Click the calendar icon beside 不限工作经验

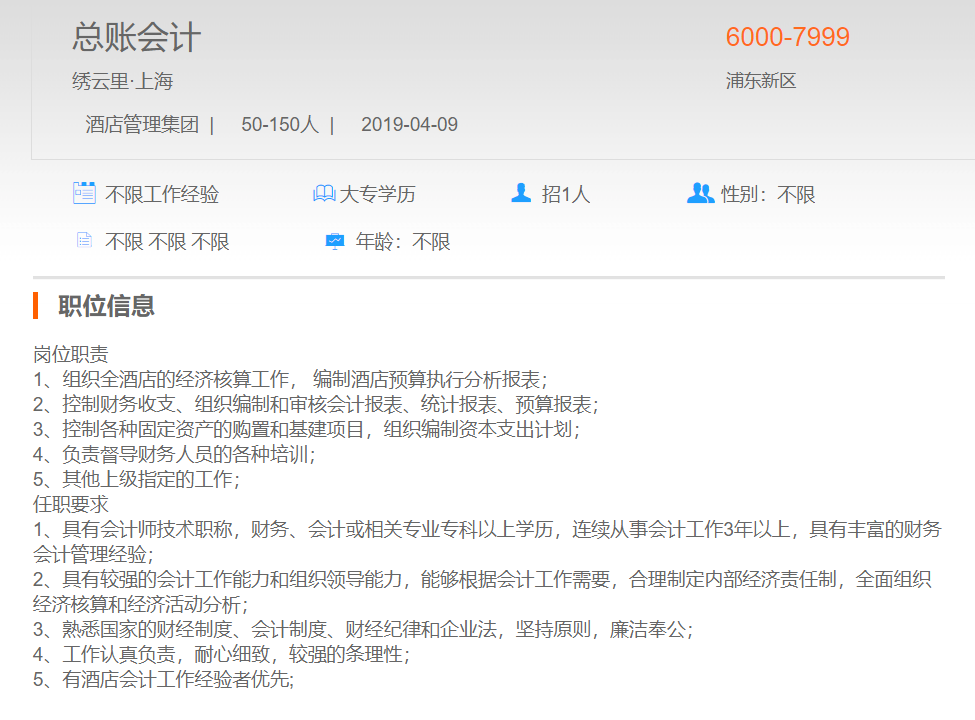pyautogui.click(x=84, y=193)
